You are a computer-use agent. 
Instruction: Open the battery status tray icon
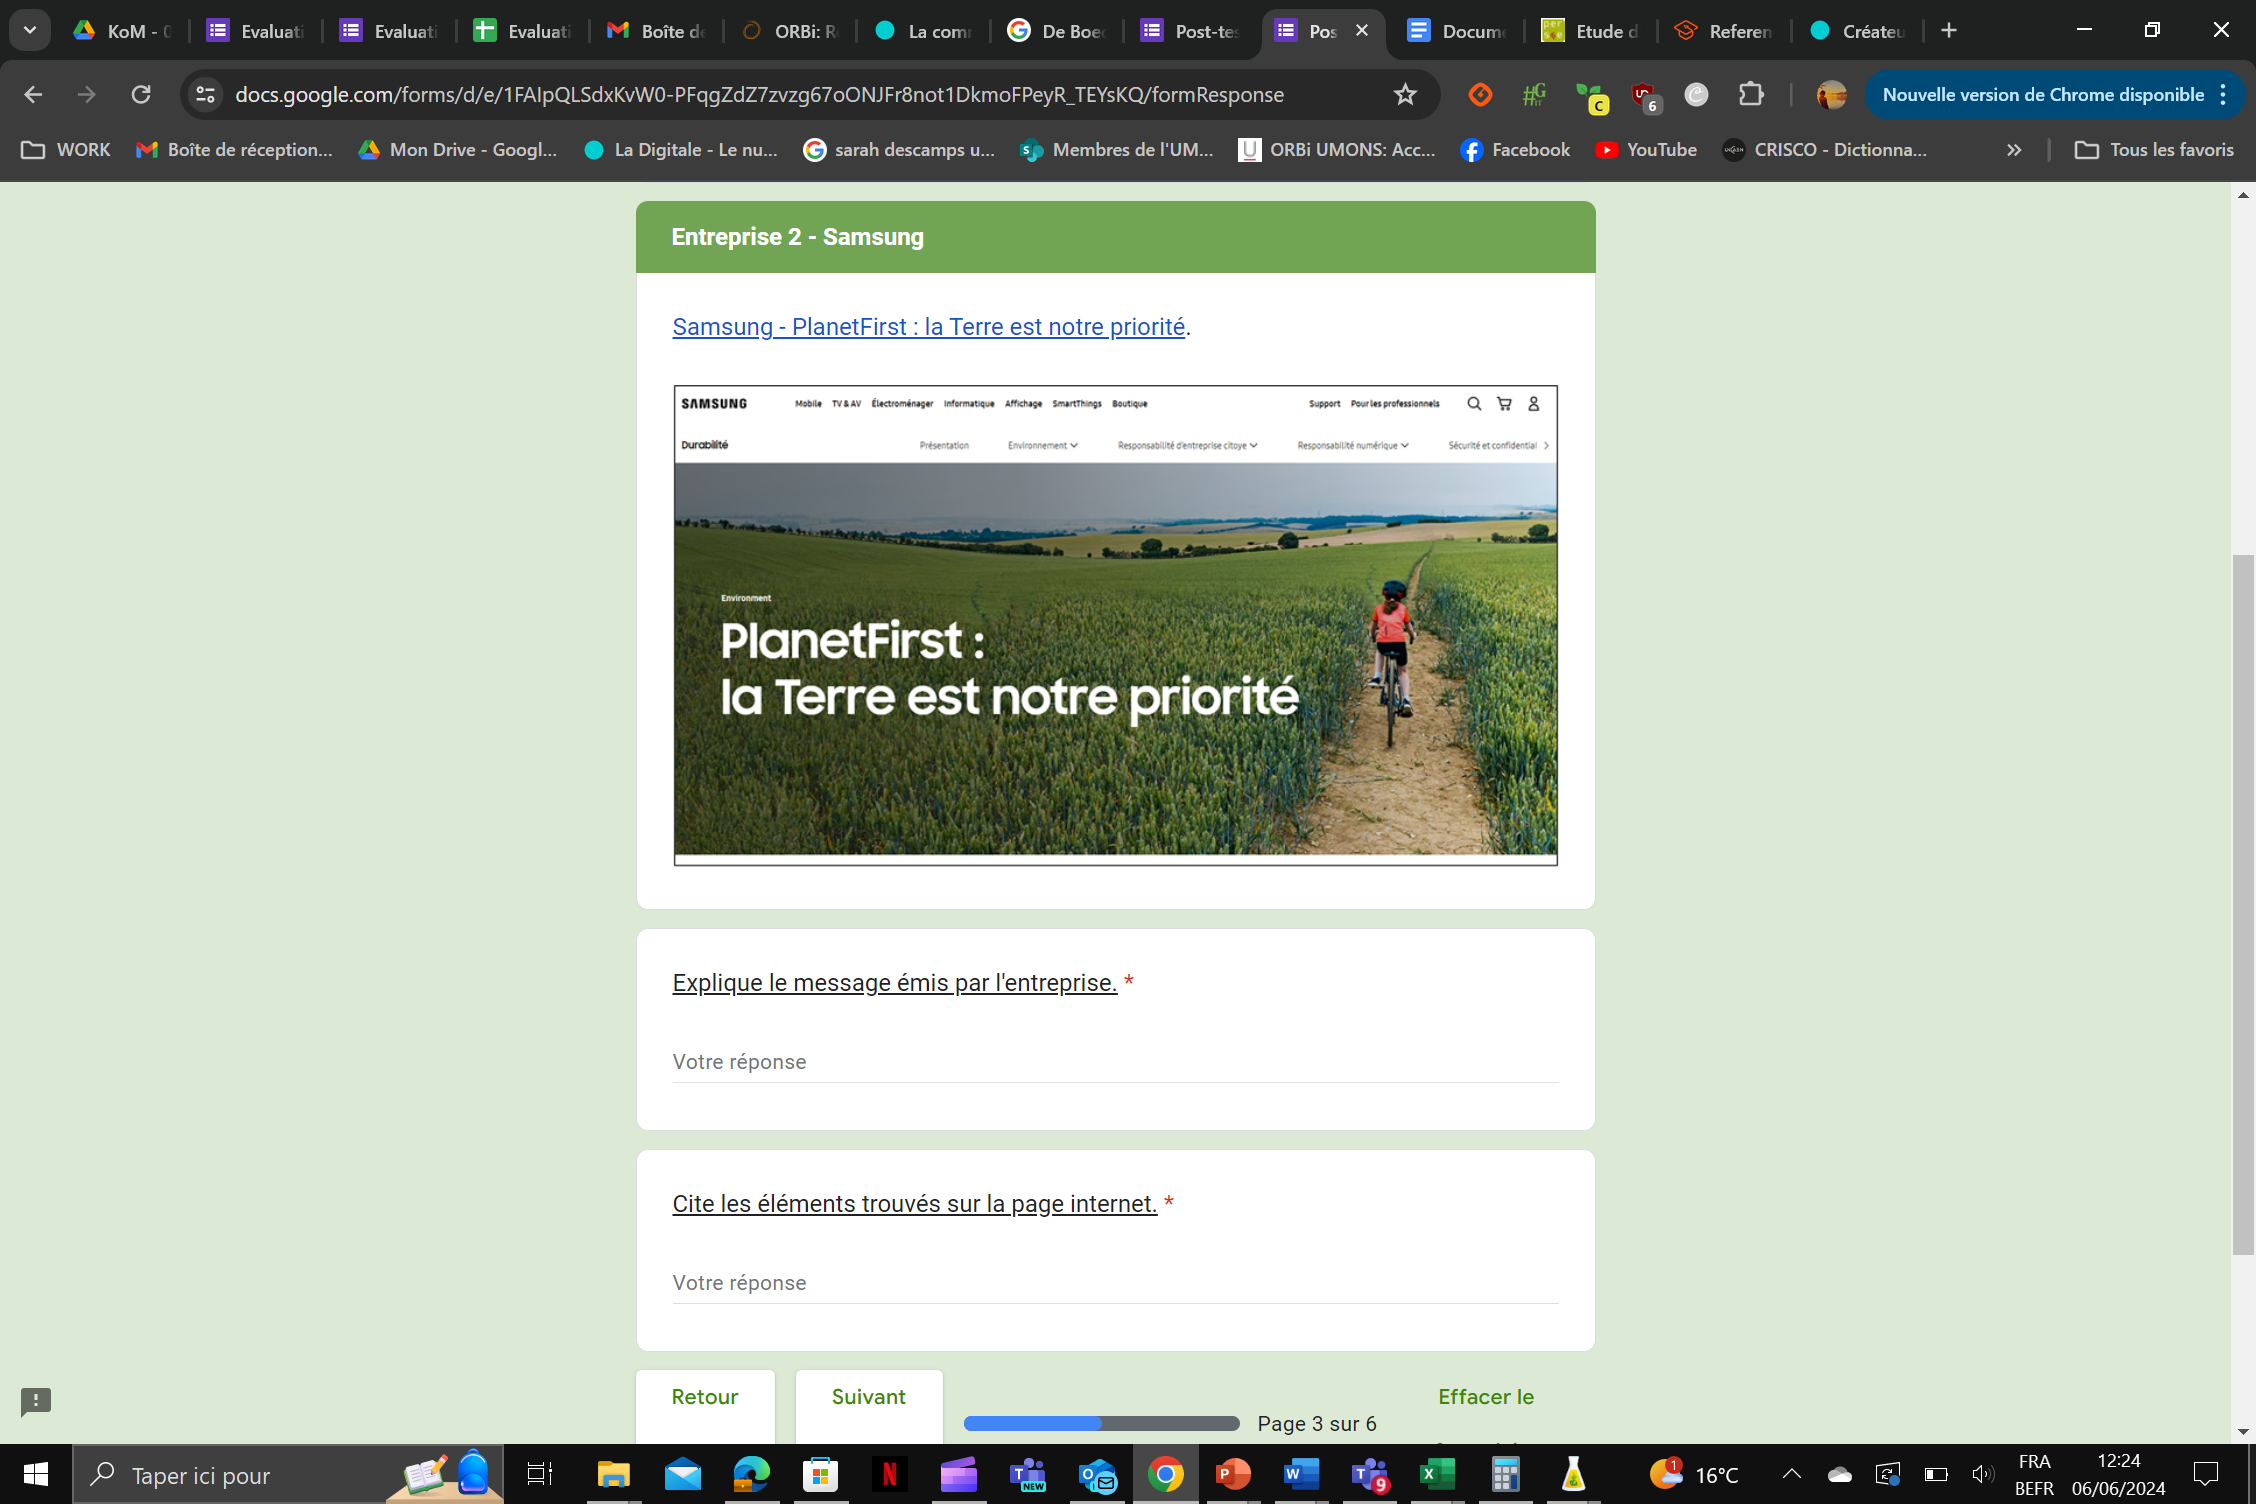1936,1475
